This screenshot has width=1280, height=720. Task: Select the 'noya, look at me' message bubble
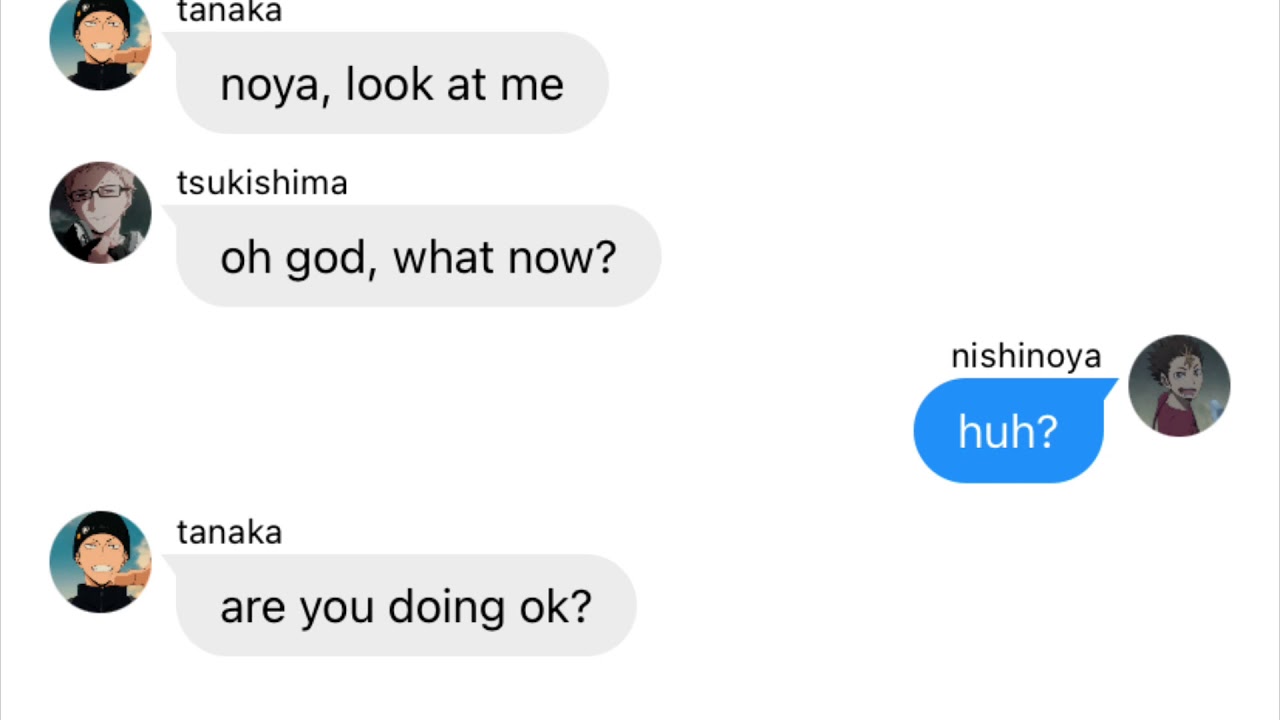392,84
